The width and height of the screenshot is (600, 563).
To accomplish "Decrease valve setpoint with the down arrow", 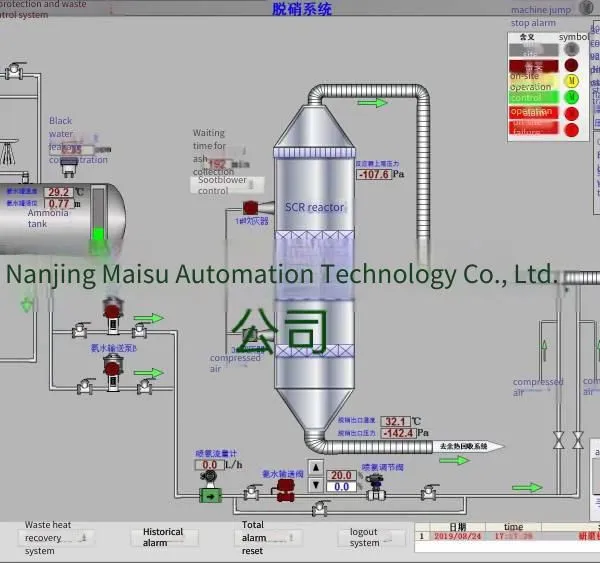I will [316, 485].
